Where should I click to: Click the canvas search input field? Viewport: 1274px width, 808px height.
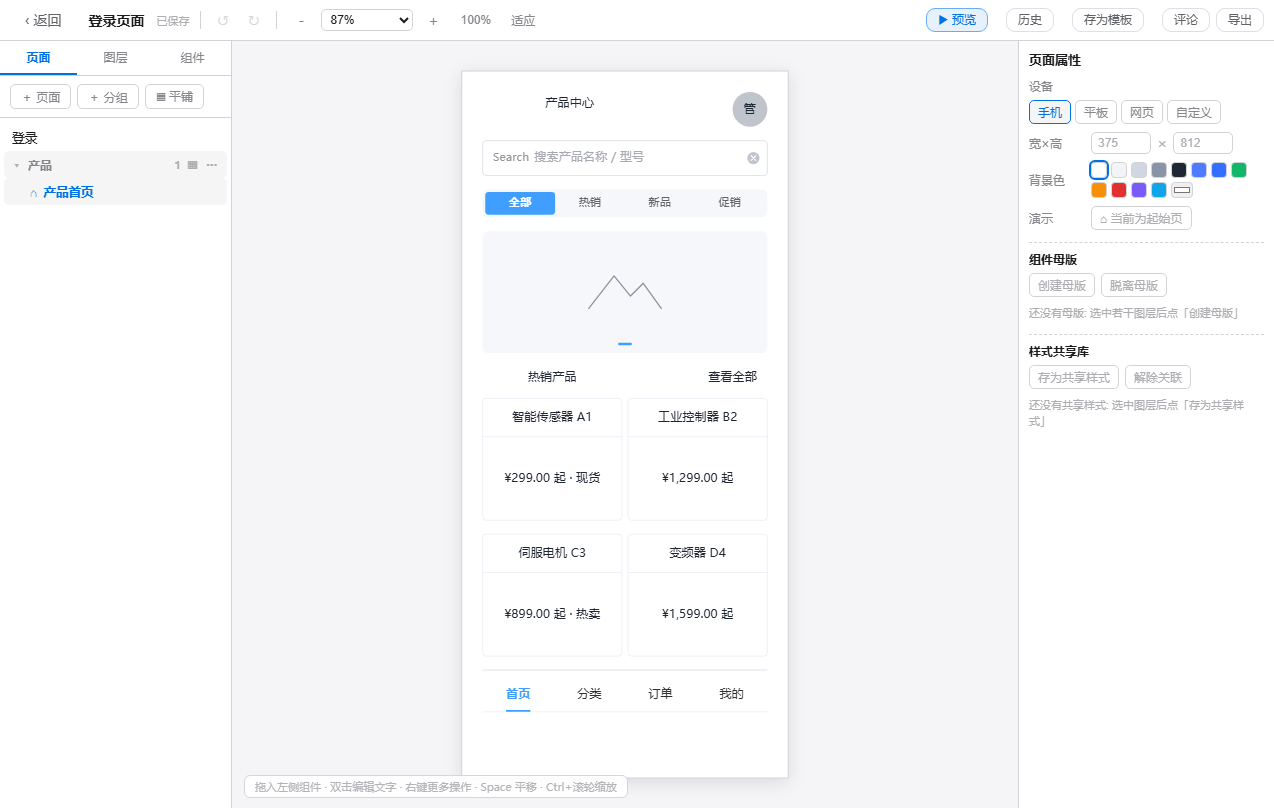click(625, 158)
